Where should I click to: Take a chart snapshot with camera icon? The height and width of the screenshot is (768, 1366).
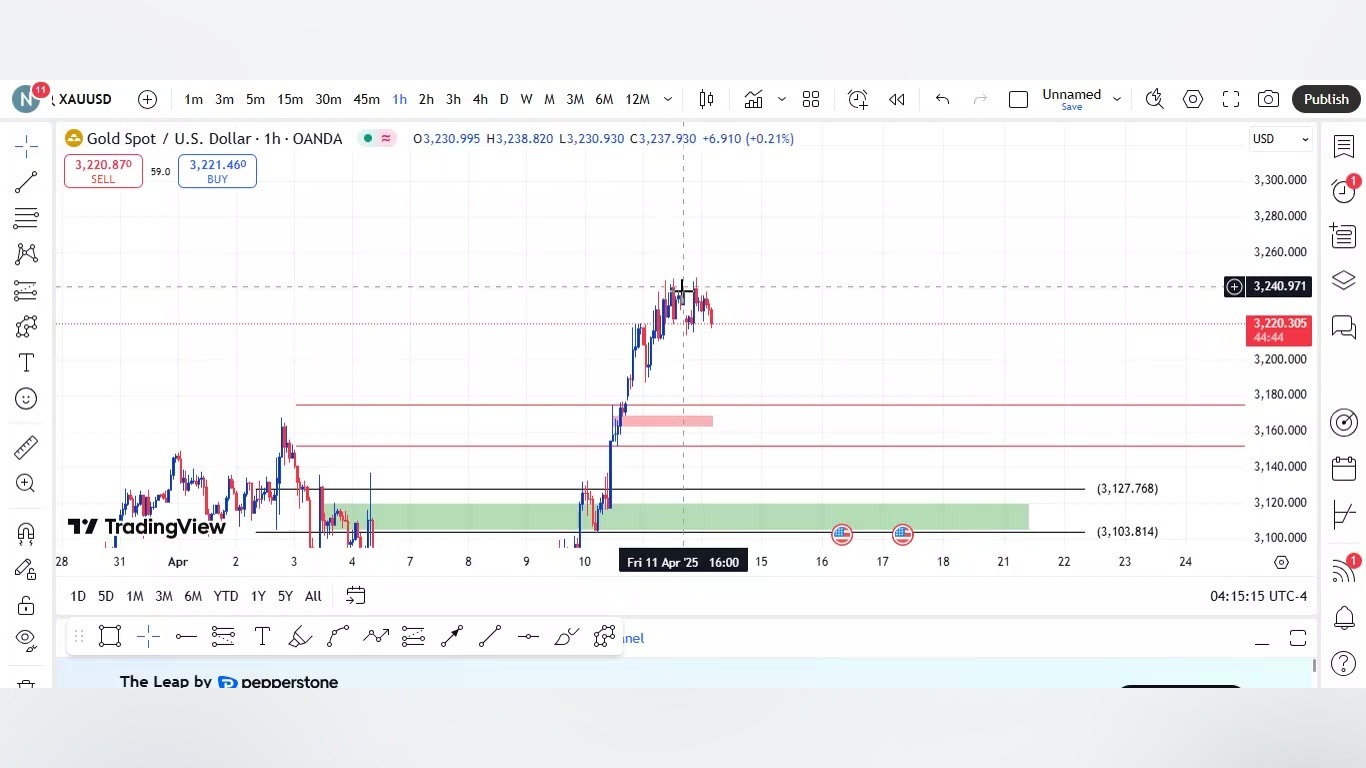(1268, 99)
